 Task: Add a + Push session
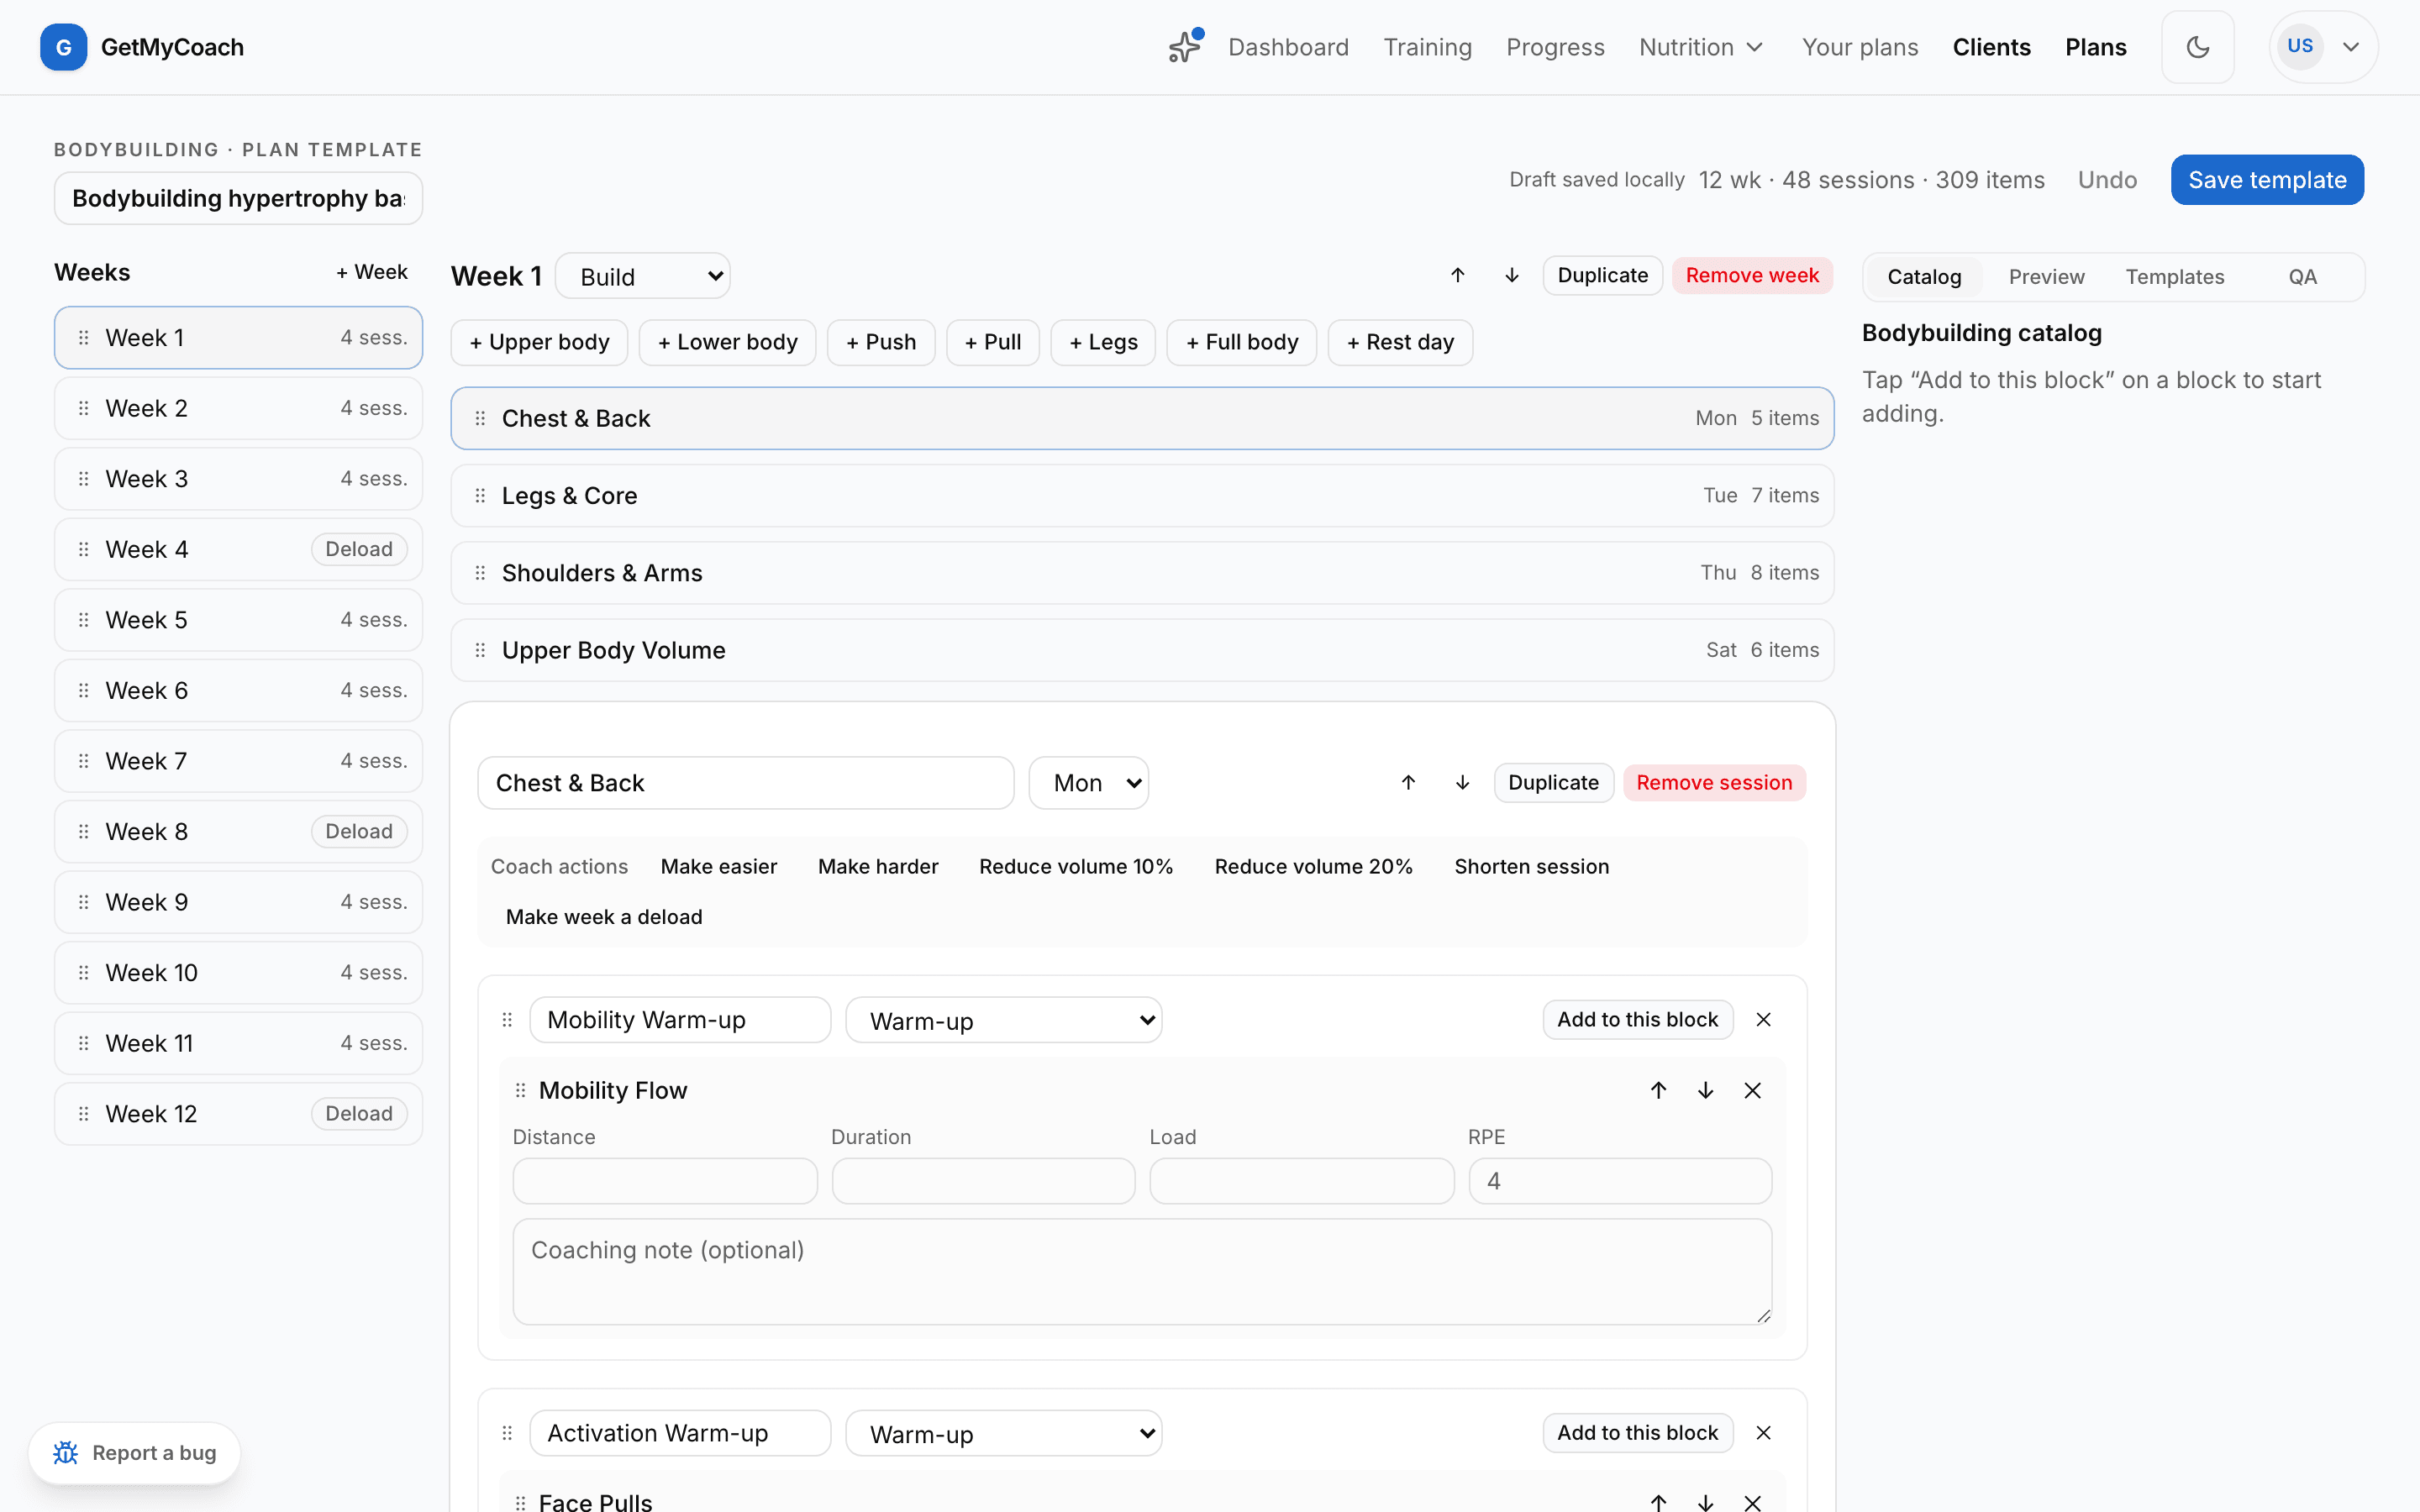[880, 342]
